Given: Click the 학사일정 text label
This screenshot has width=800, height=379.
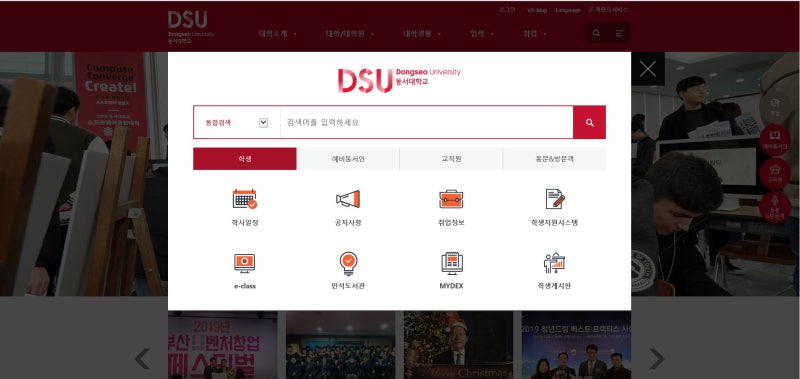Looking at the screenshot, I should point(245,222).
